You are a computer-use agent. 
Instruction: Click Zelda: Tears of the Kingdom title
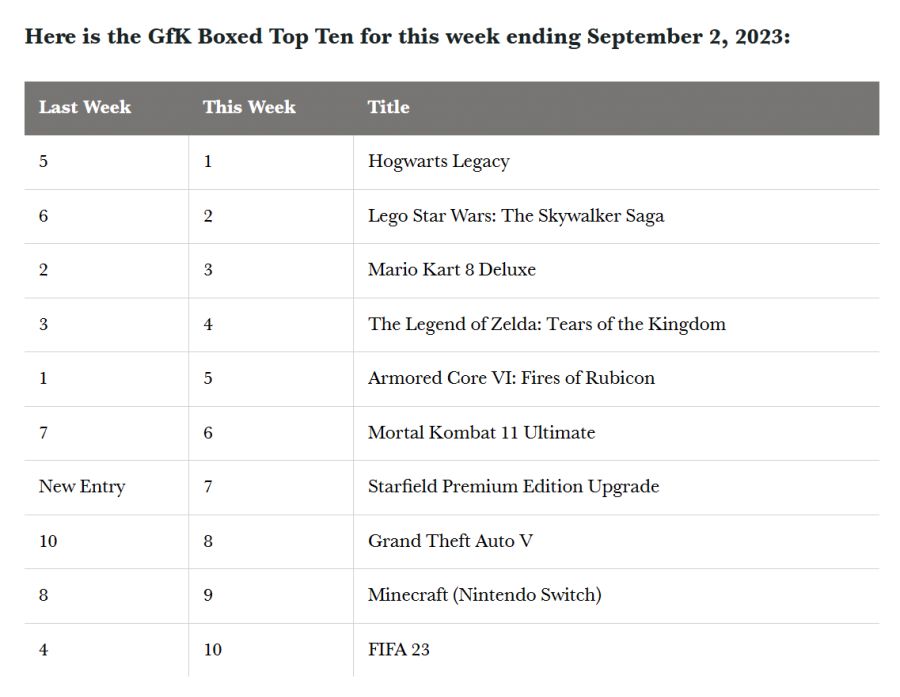[x=546, y=324]
